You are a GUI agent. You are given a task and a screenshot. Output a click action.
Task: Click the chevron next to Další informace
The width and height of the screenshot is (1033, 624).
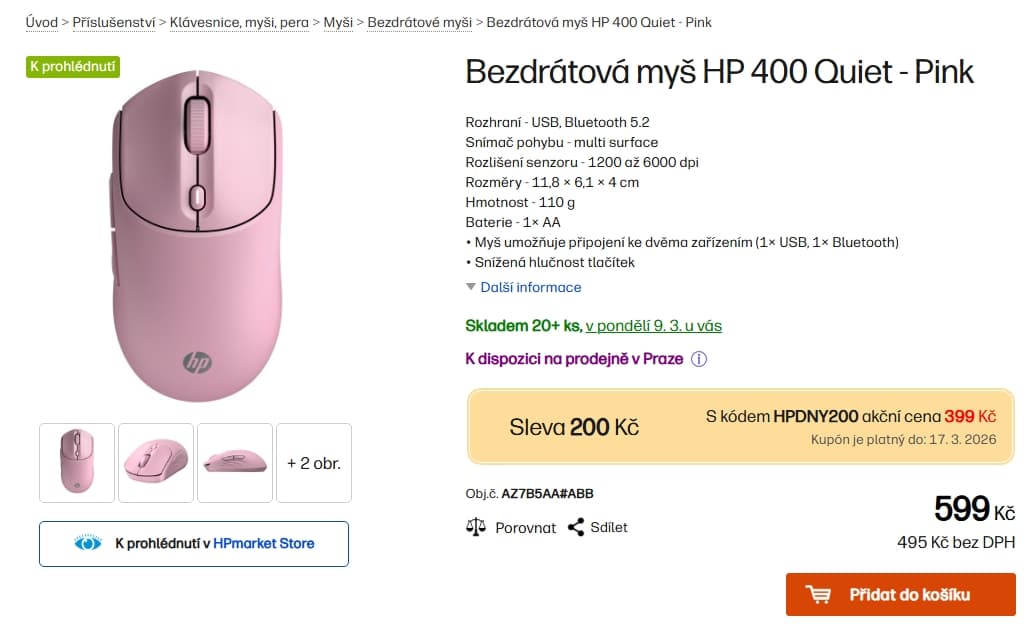[x=471, y=287]
